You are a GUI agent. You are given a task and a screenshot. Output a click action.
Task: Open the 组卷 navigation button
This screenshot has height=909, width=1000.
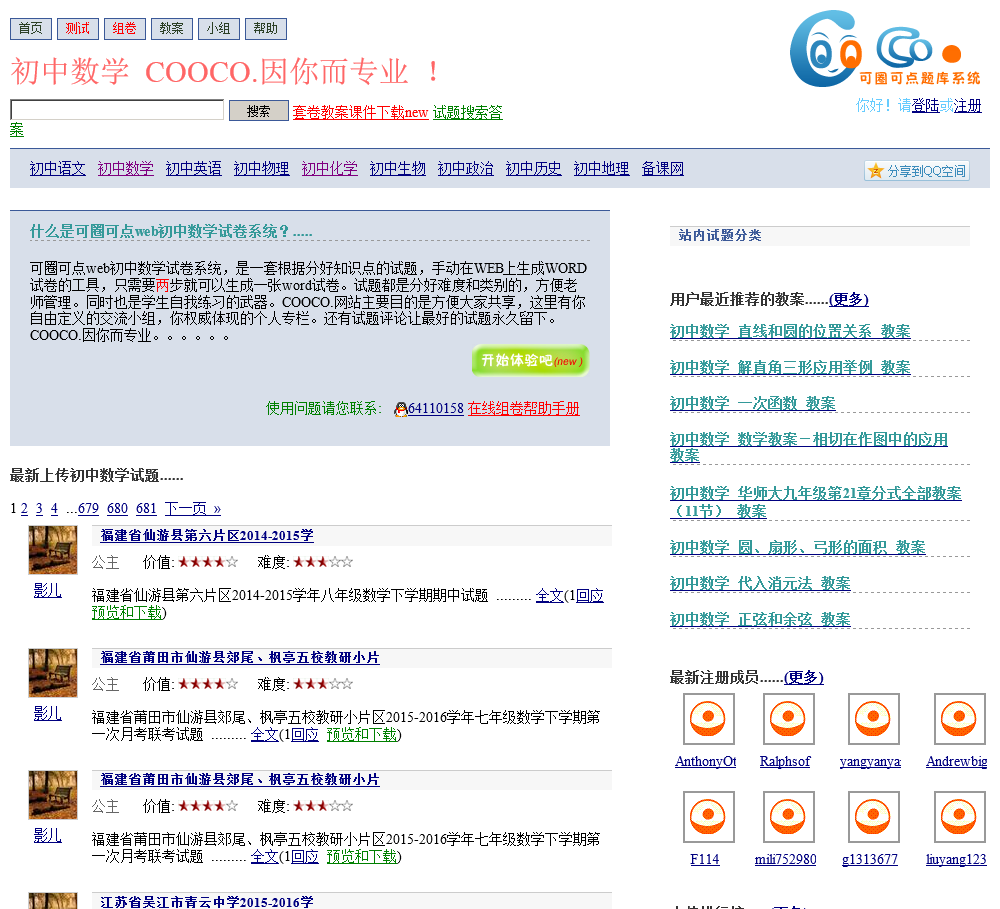pyautogui.click(x=124, y=29)
